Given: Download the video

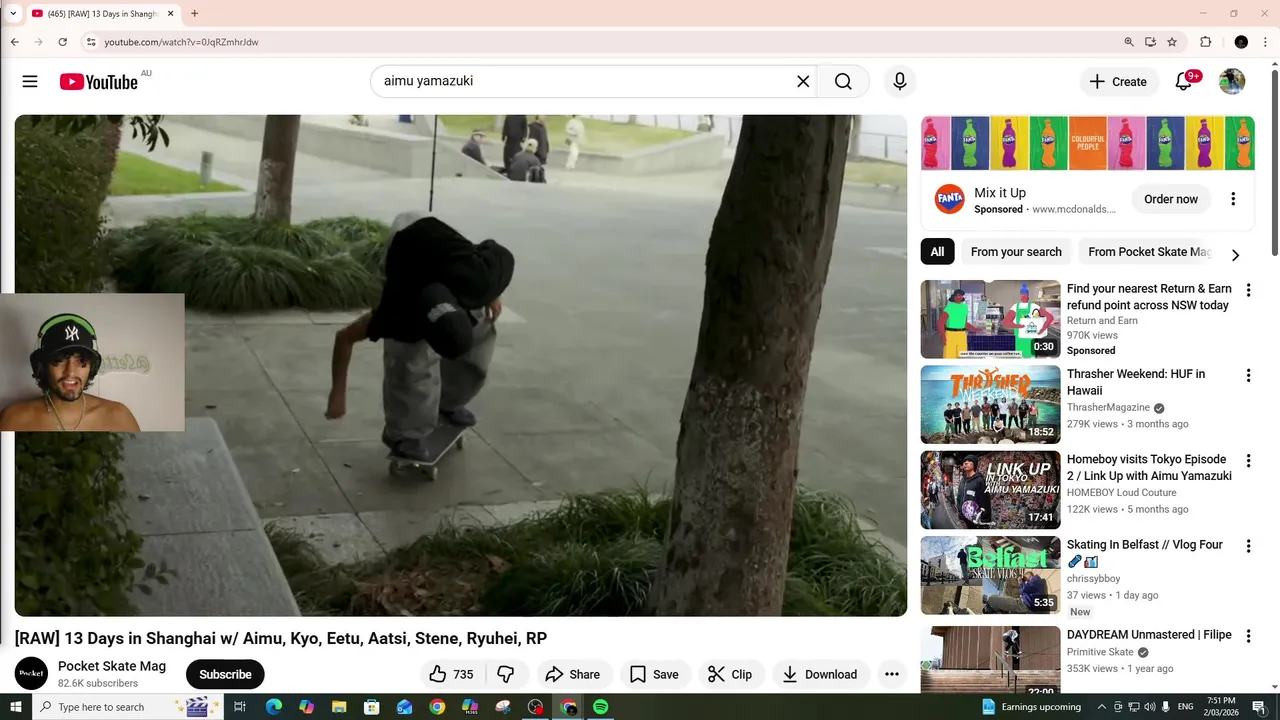Looking at the screenshot, I should tap(820, 674).
